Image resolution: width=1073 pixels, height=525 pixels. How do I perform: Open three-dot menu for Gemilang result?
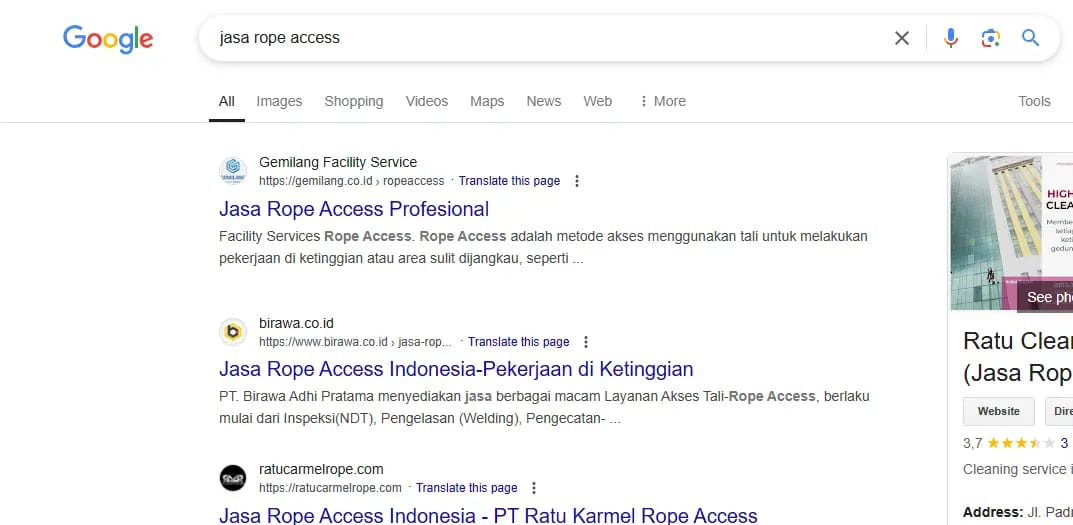click(576, 181)
